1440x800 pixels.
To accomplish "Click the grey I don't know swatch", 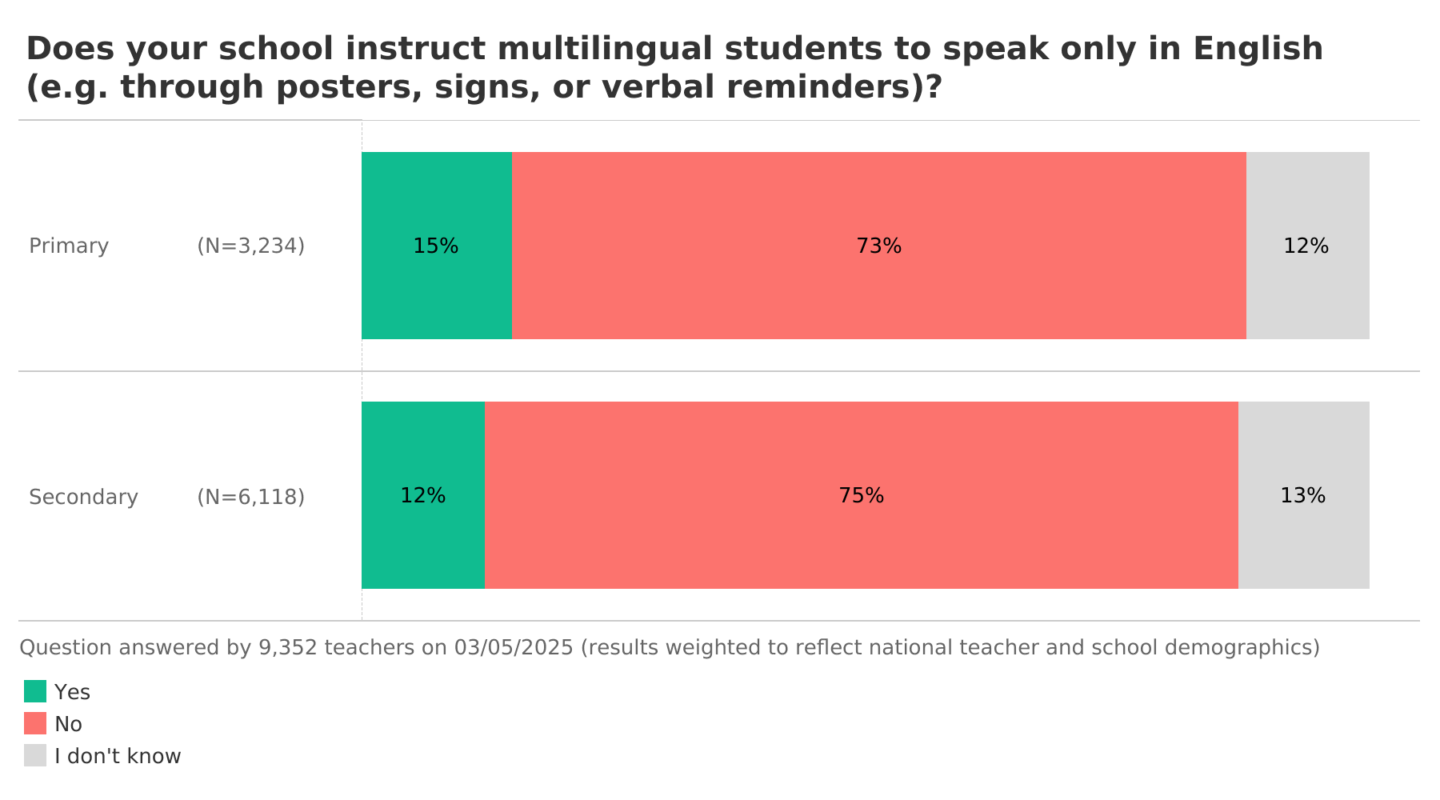I will (35, 755).
